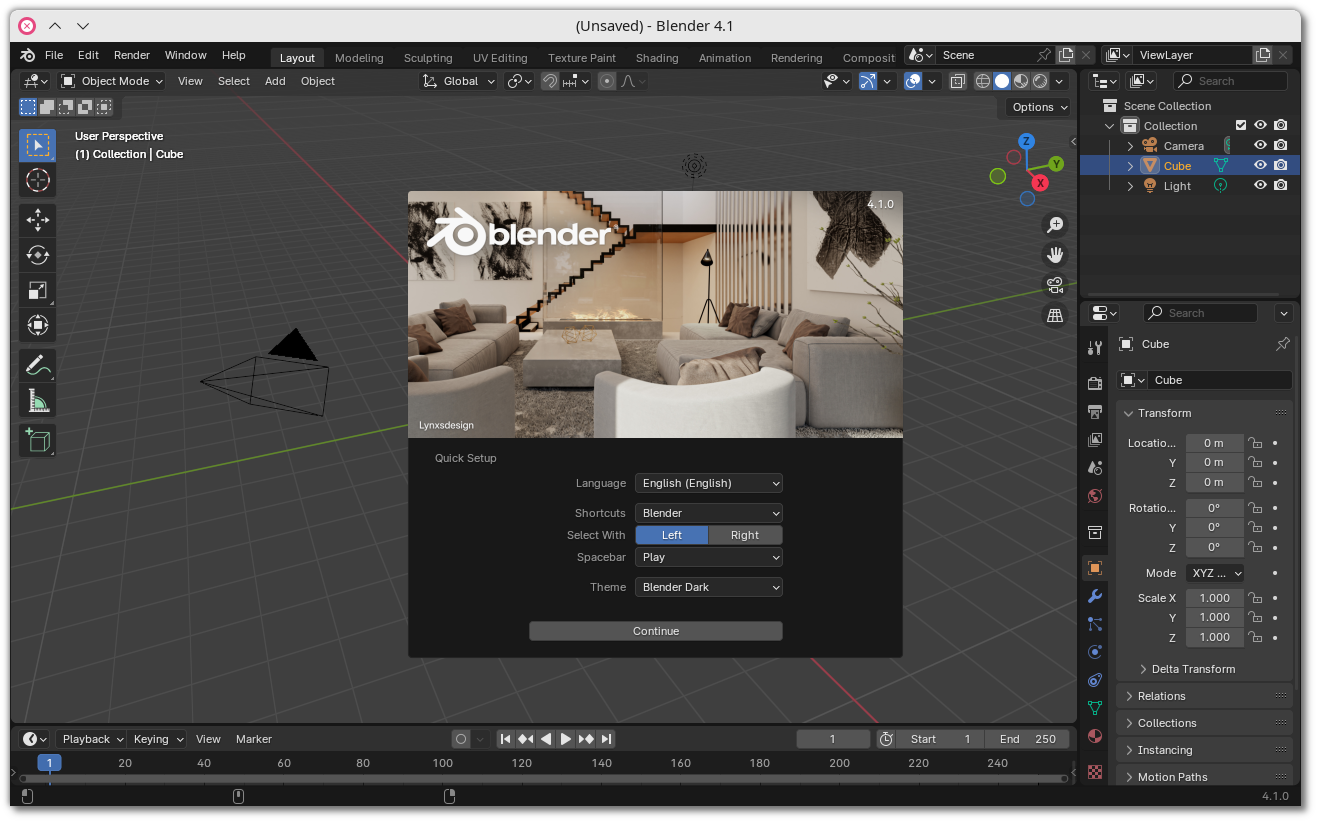Open the viewport Options button
The height and width of the screenshot is (822, 1317).
pyautogui.click(x=1039, y=107)
